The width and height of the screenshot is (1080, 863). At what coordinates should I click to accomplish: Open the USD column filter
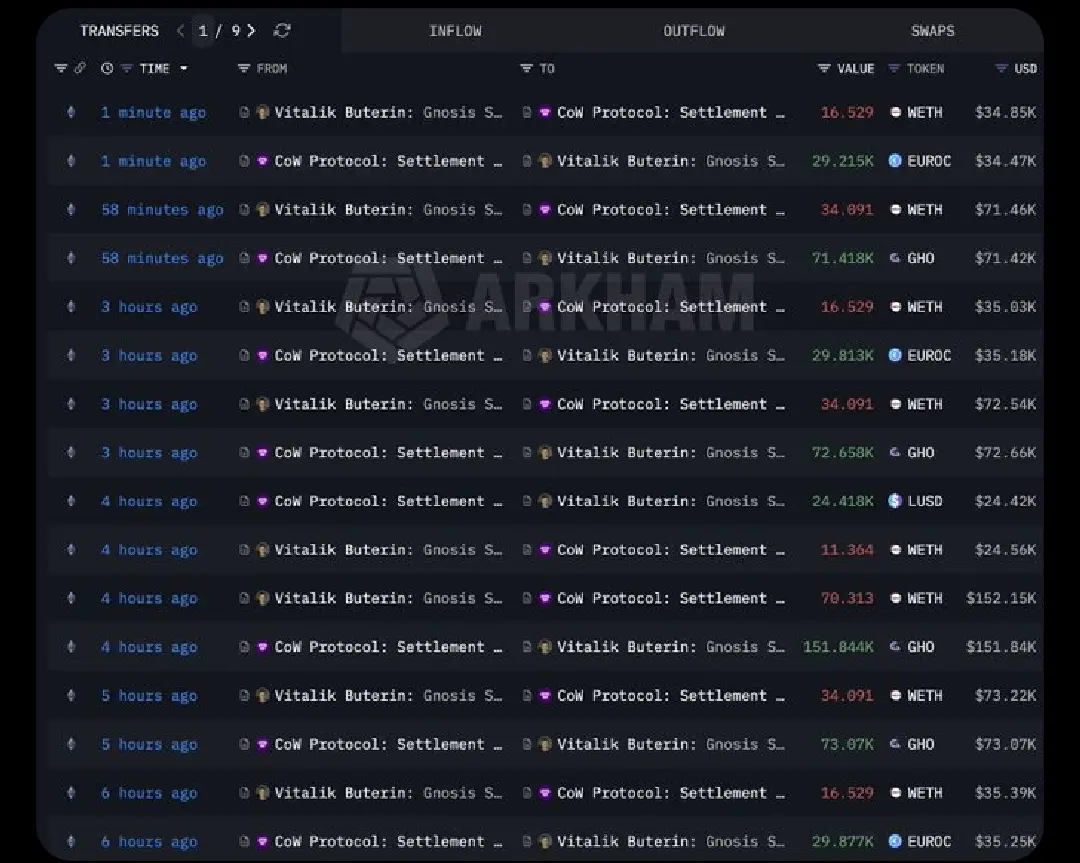click(1001, 69)
